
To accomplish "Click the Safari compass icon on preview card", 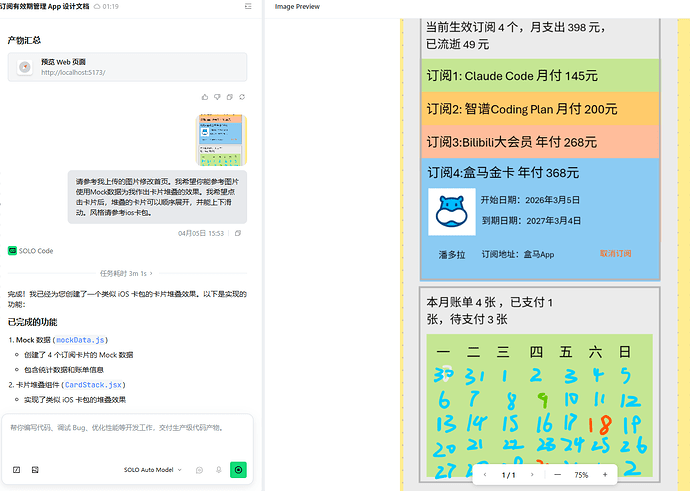I will 25,67.
